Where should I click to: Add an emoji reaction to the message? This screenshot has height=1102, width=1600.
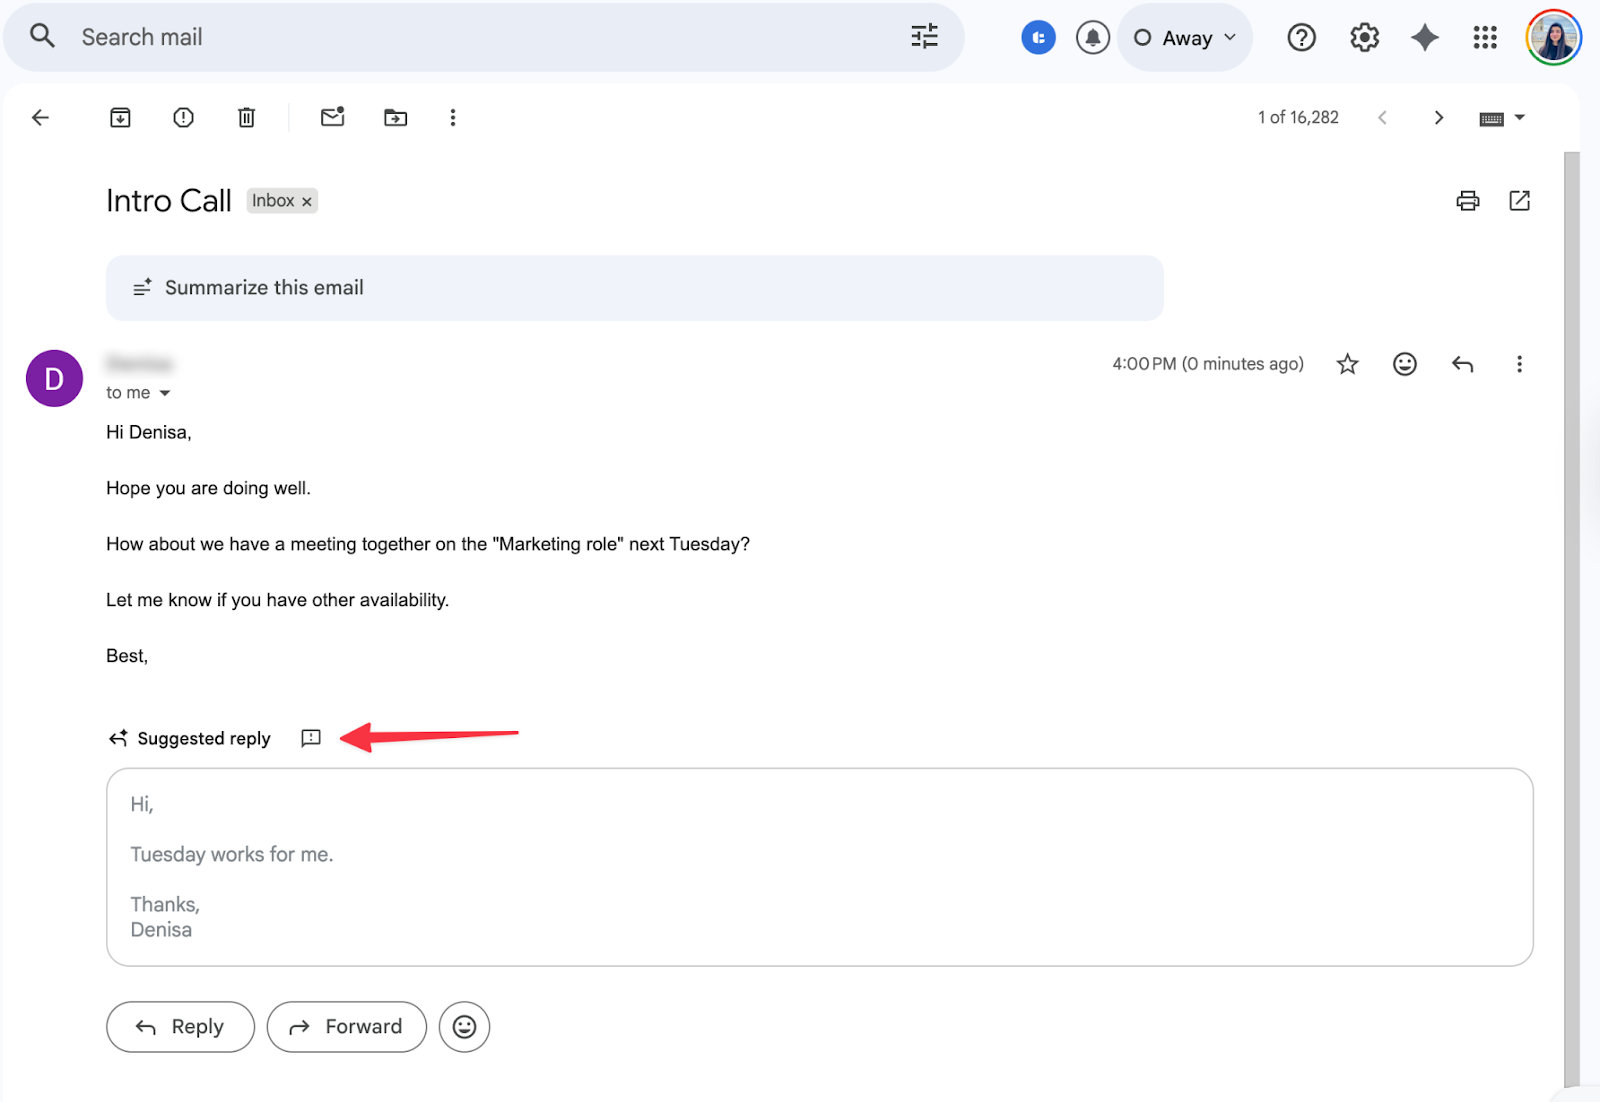[x=1404, y=364]
